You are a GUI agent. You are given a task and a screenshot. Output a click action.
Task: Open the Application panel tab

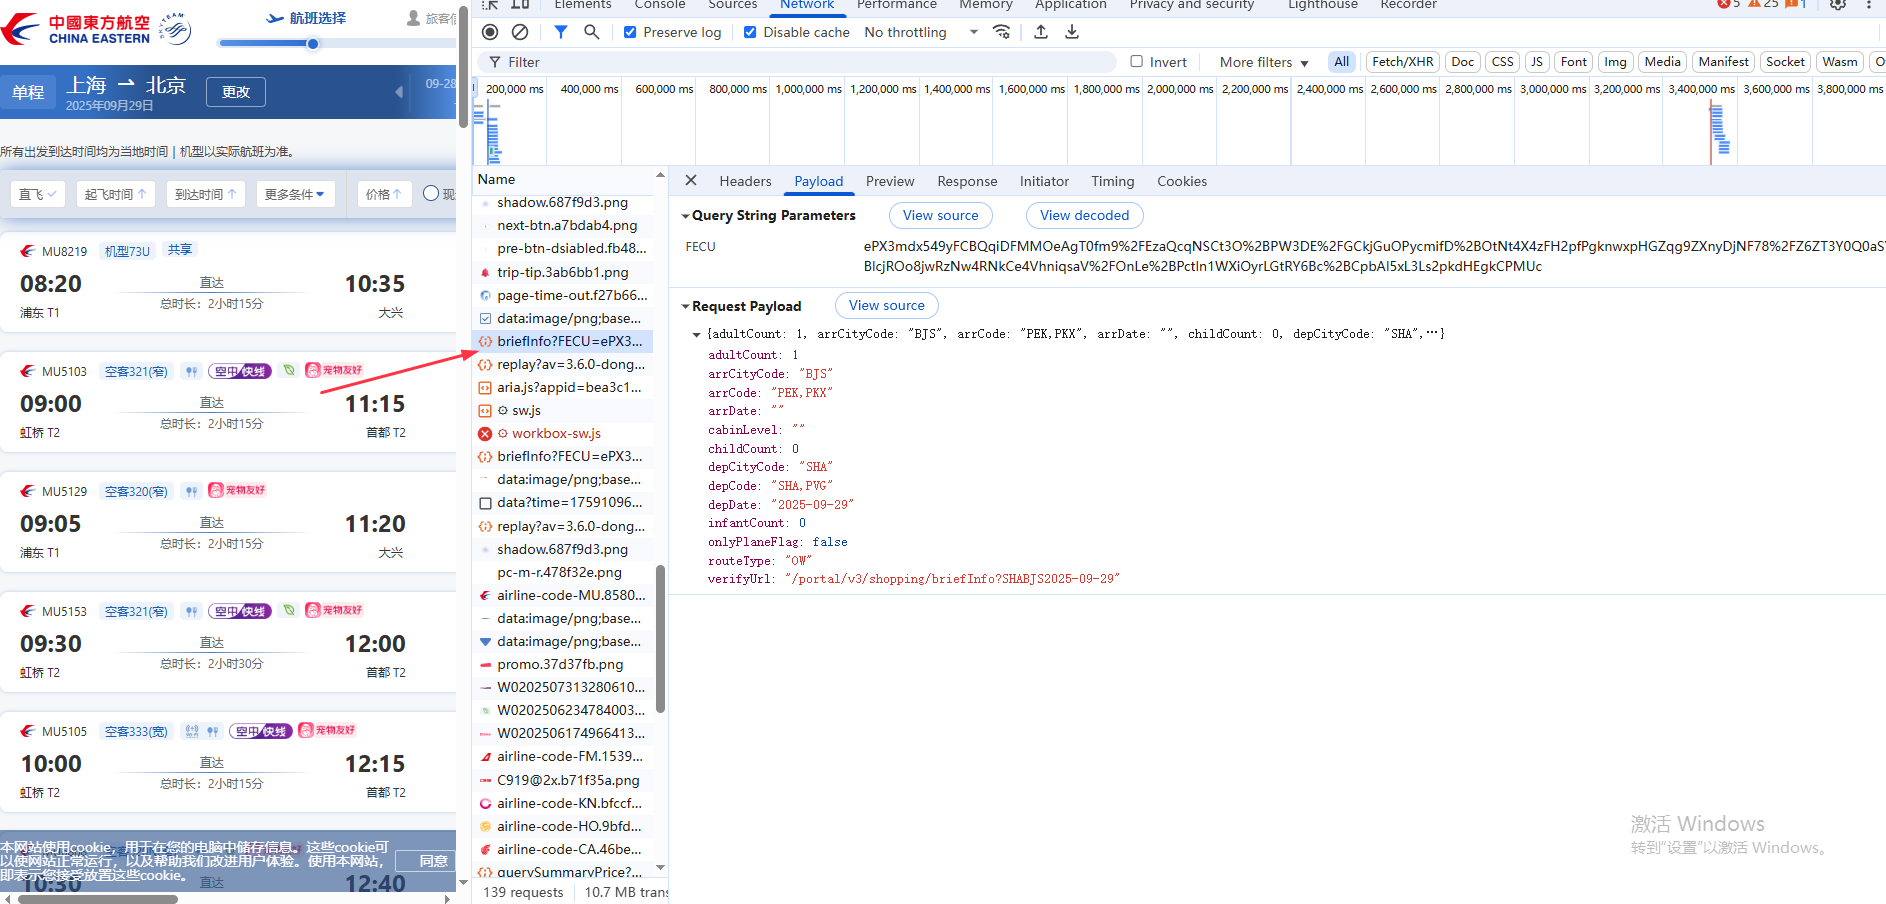pos(1070,5)
